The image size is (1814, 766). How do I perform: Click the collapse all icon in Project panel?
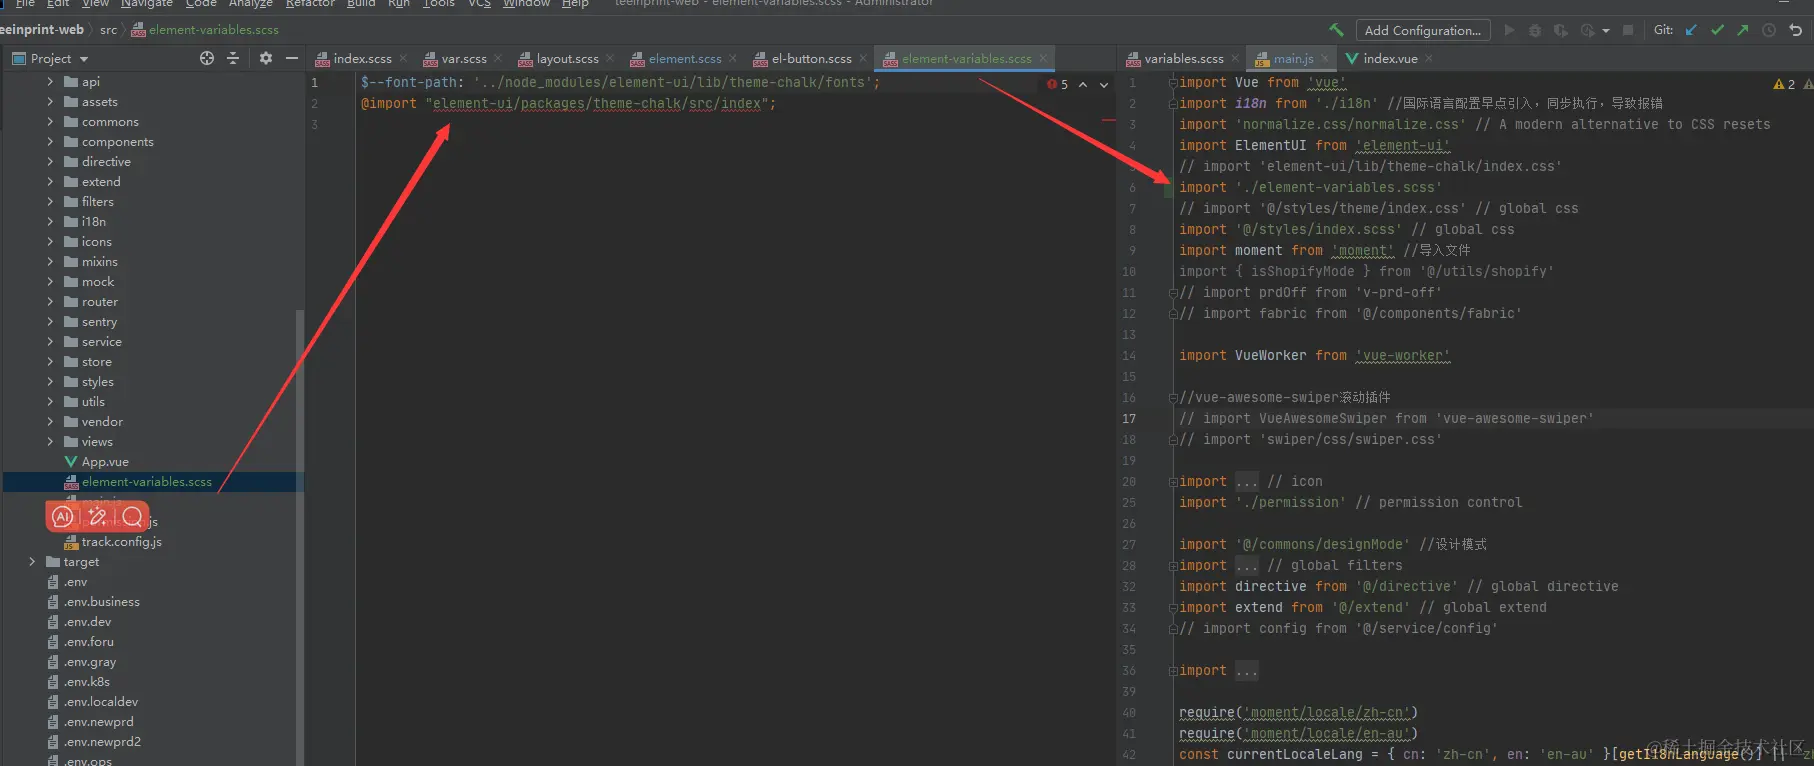[x=233, y=58]
